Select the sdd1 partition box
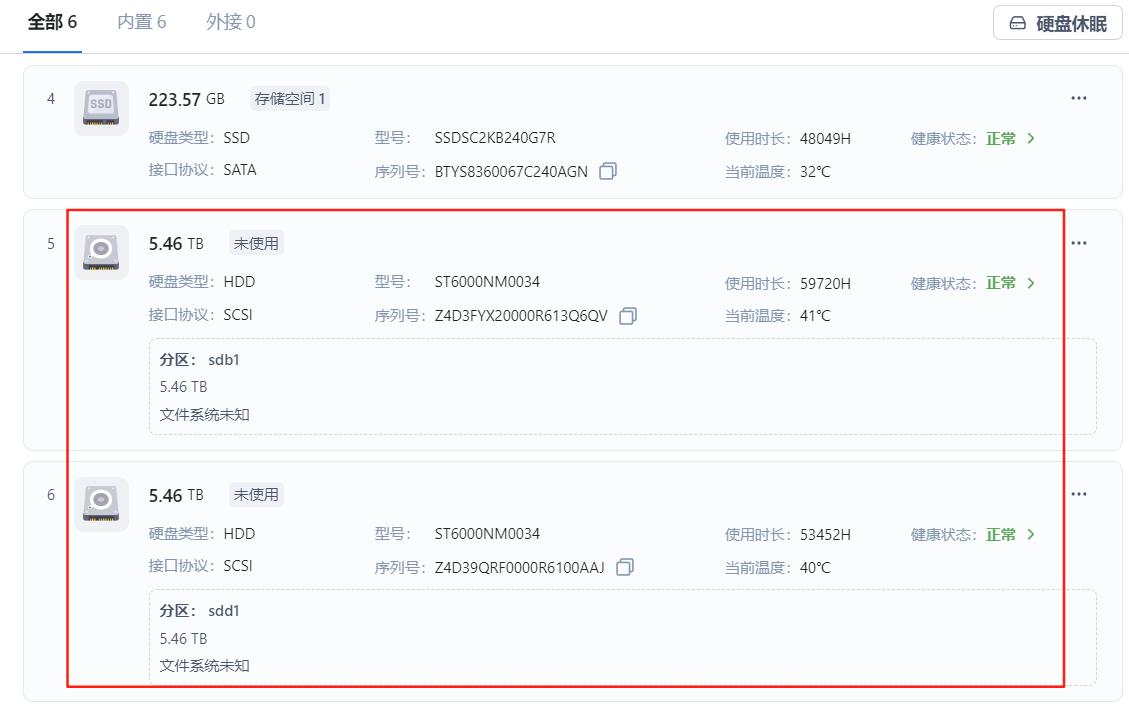This screenshot has height=708, width=1129. (622, 637)
